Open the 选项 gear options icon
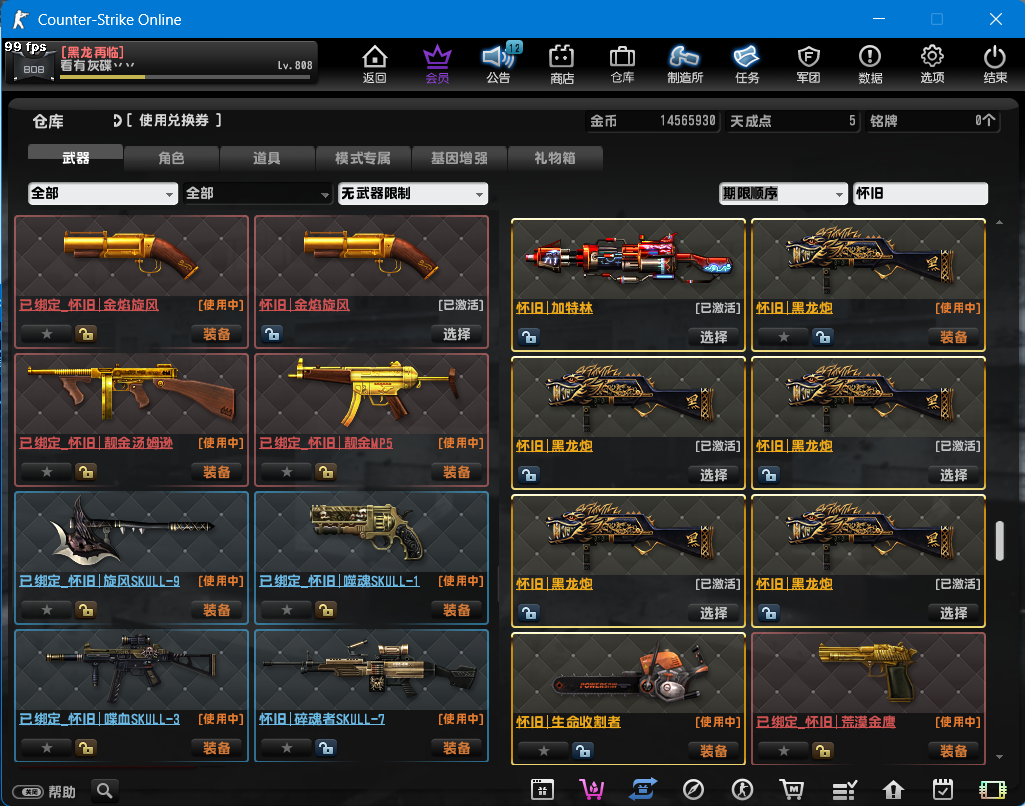The image size is (1025, 806). (x=932, y=64)
